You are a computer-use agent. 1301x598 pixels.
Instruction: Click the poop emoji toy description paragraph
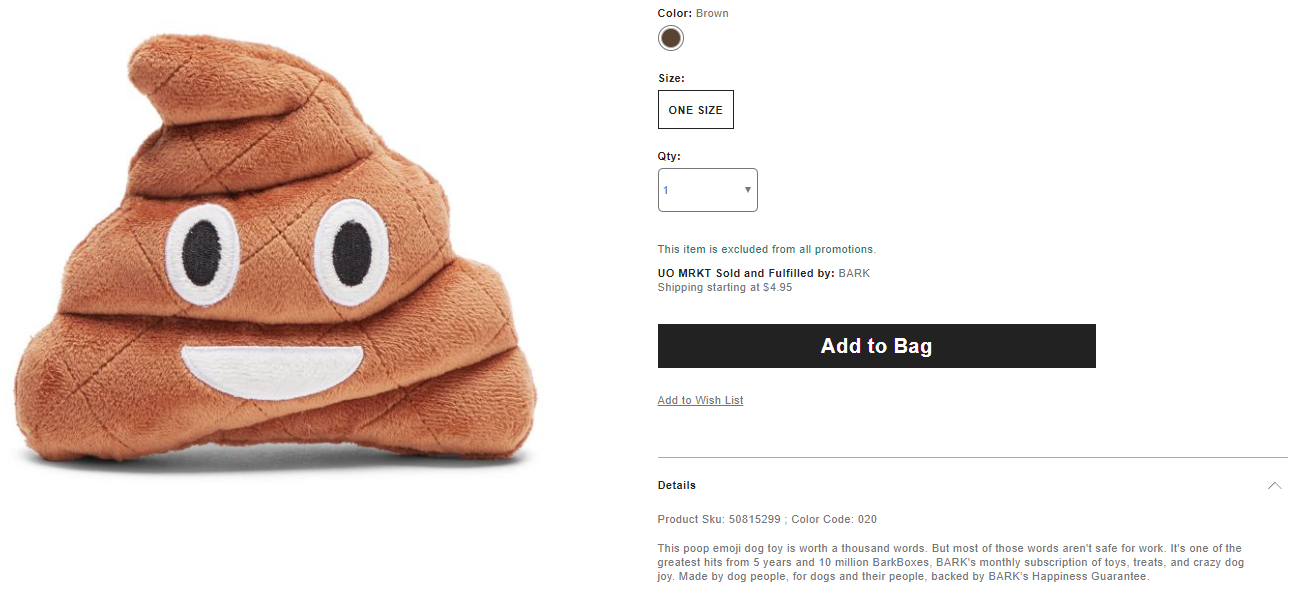pyautogui.click(x=950, y=563)
